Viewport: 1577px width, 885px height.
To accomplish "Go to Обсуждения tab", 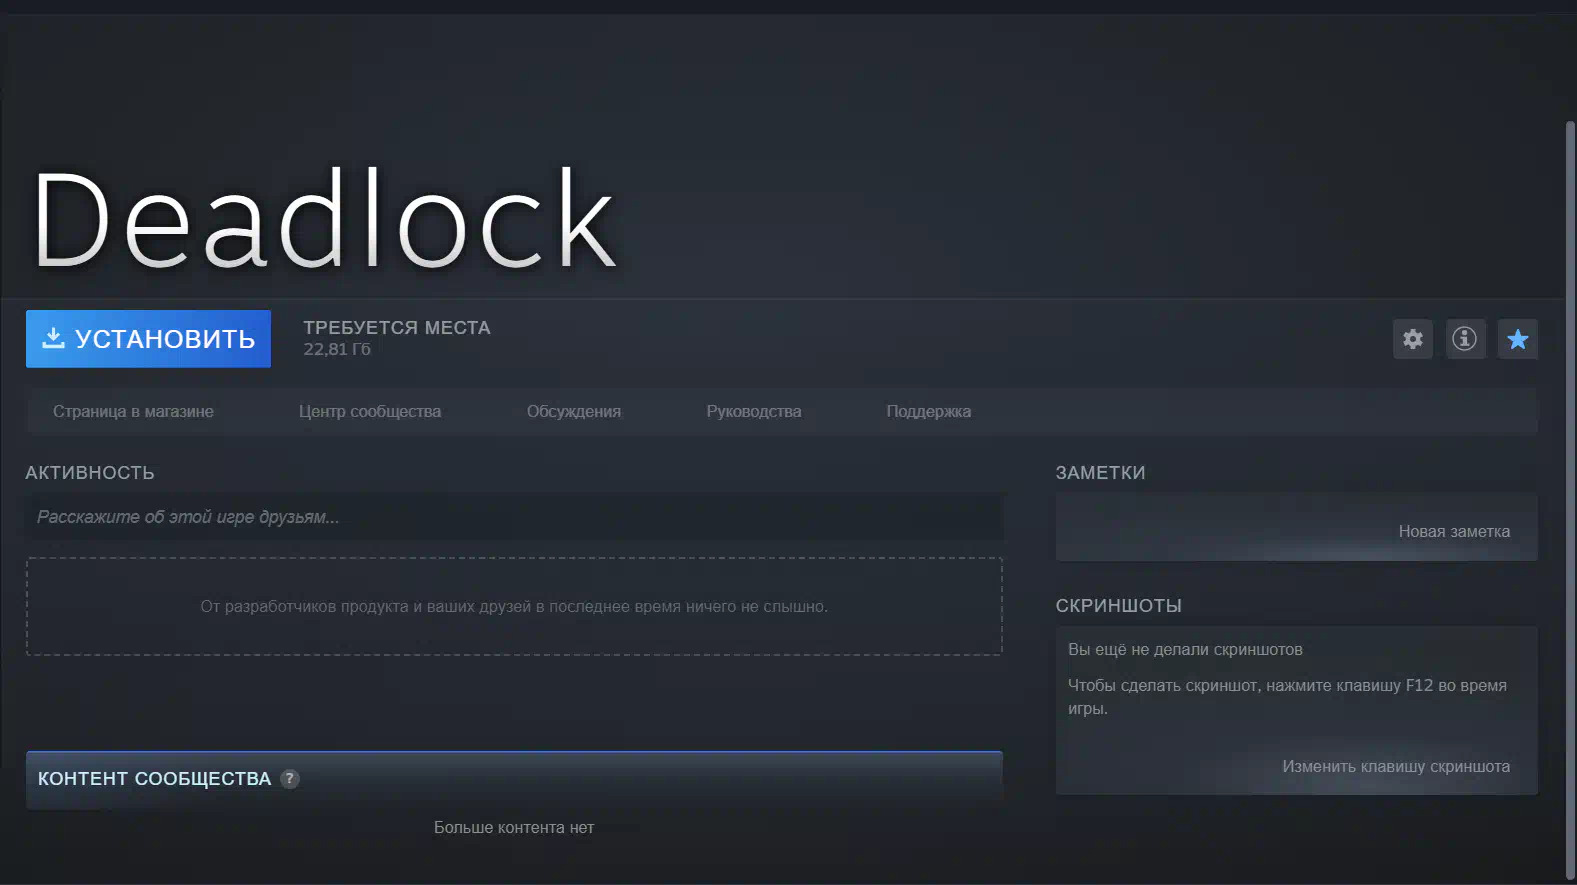I will (574, 411).
